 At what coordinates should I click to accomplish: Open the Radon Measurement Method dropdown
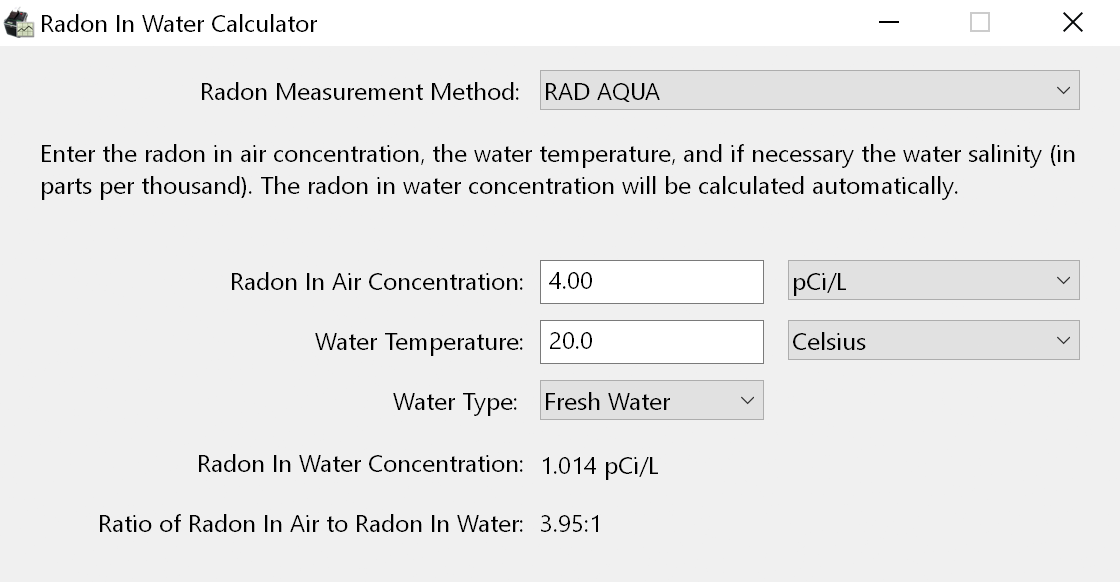(x=809, y=91)
